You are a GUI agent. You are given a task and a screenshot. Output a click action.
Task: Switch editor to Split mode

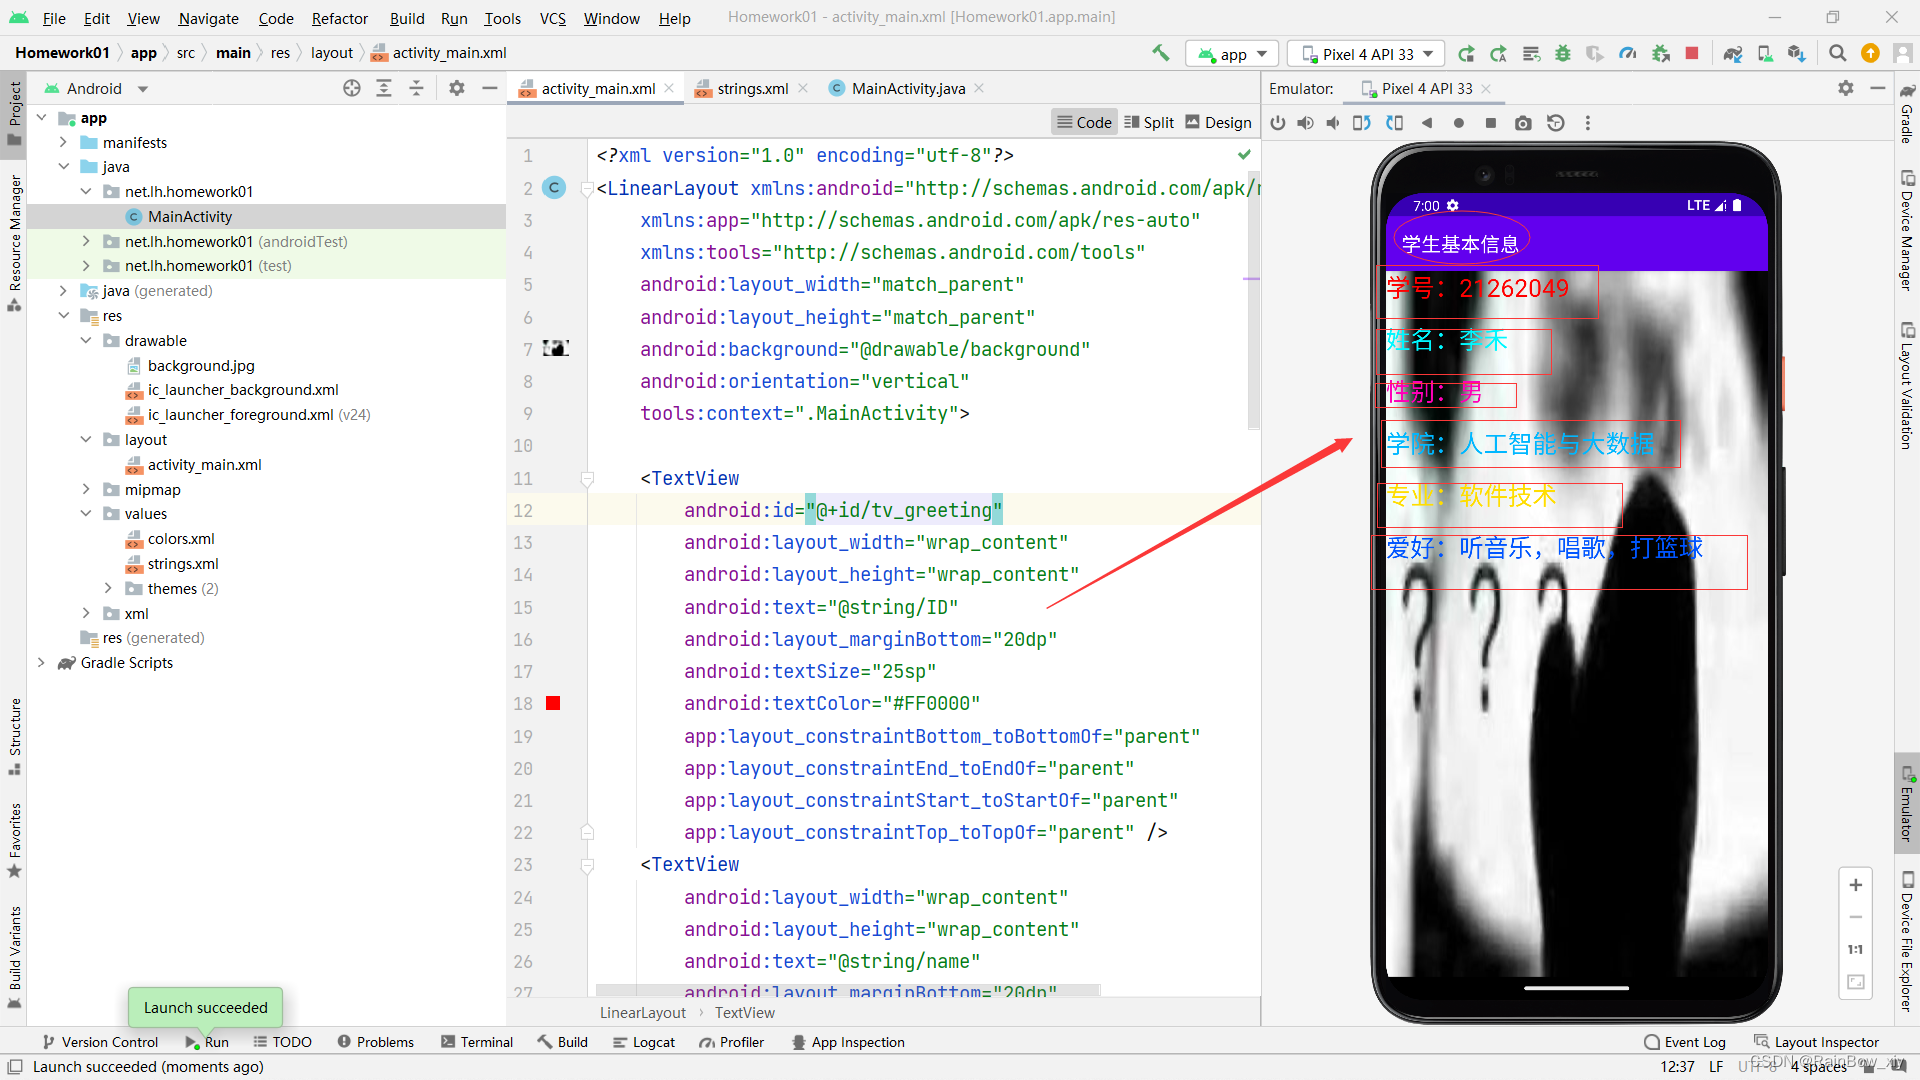[1148, 122]
